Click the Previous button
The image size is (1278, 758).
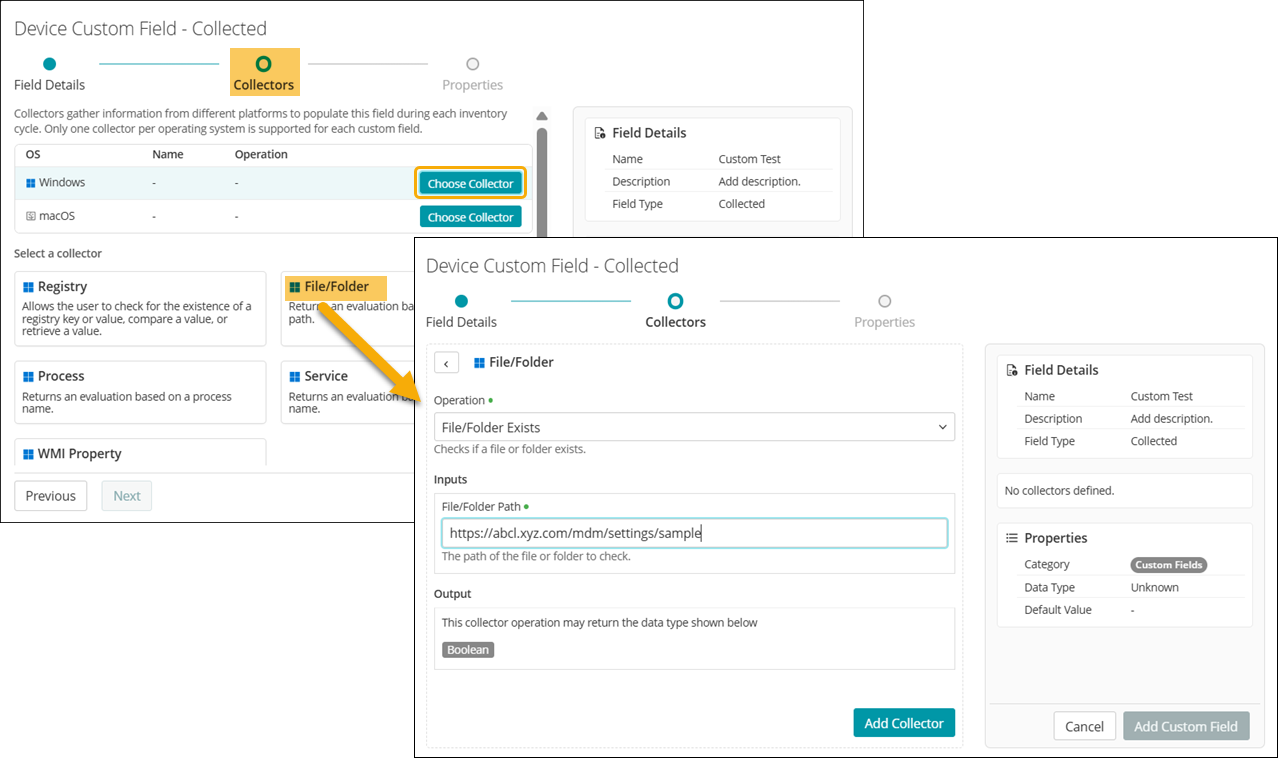click(x=51, y=496)
